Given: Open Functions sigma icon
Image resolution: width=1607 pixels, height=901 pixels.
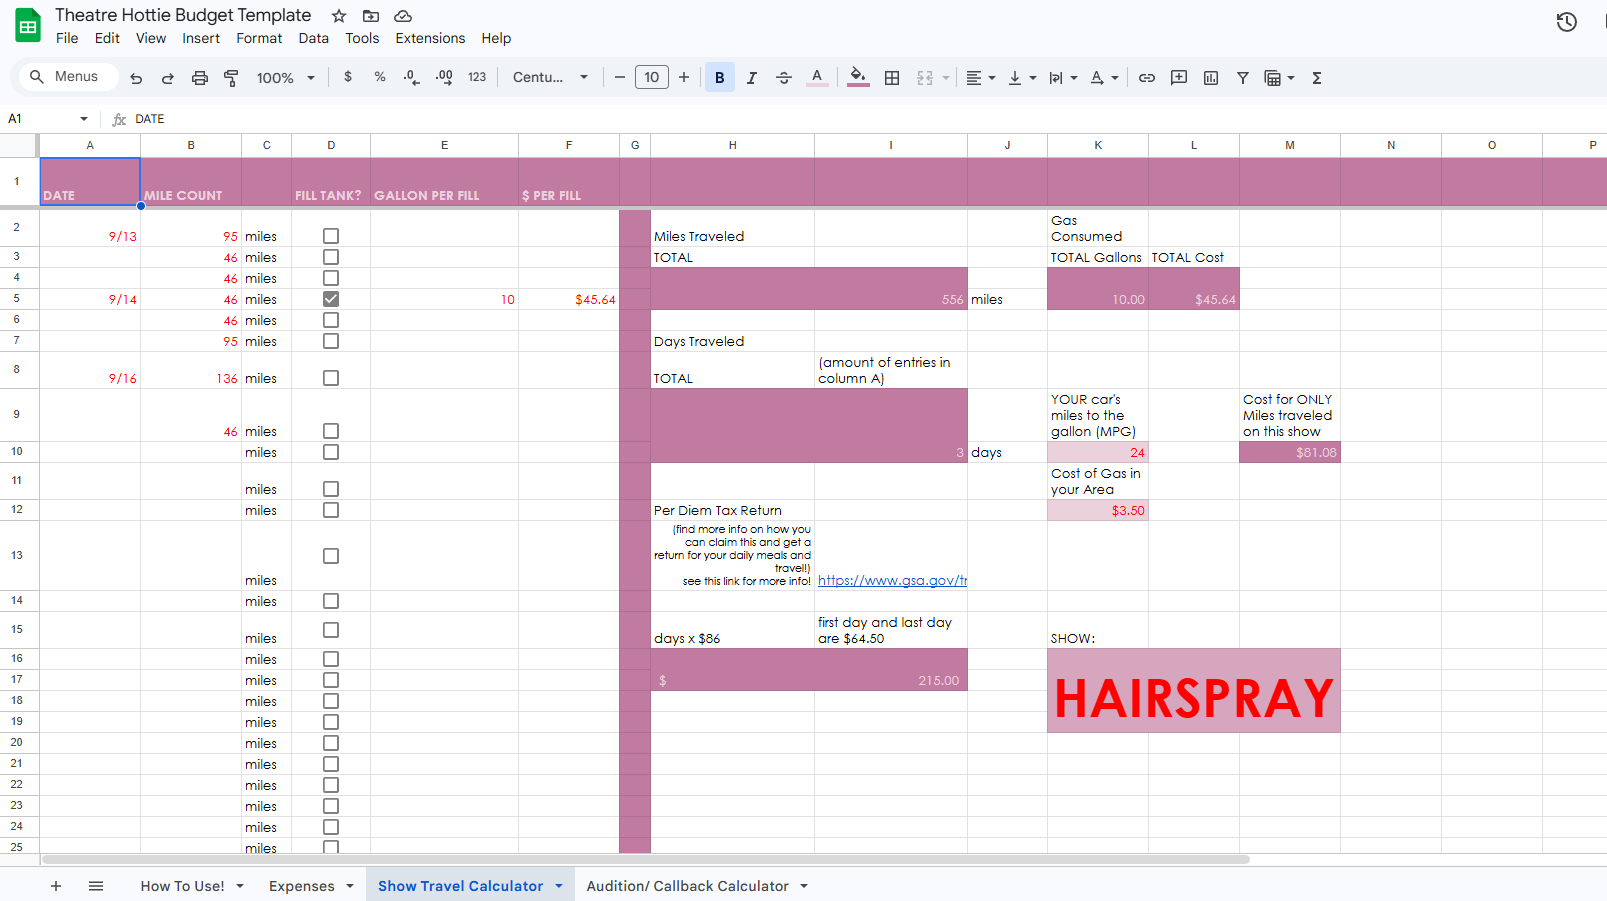Looking at the screenshot, I should pyautogui.click(x=1317, y=78).
